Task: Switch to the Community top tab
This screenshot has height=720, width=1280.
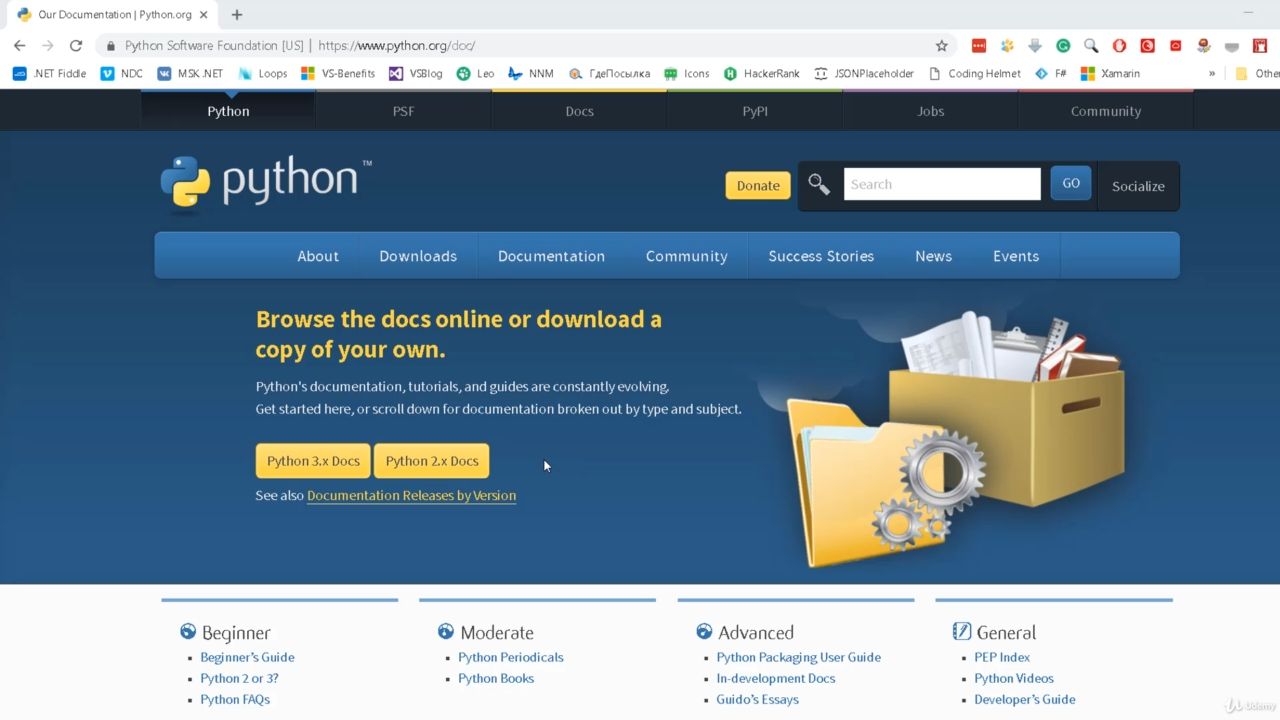Action: point(1106,111)
